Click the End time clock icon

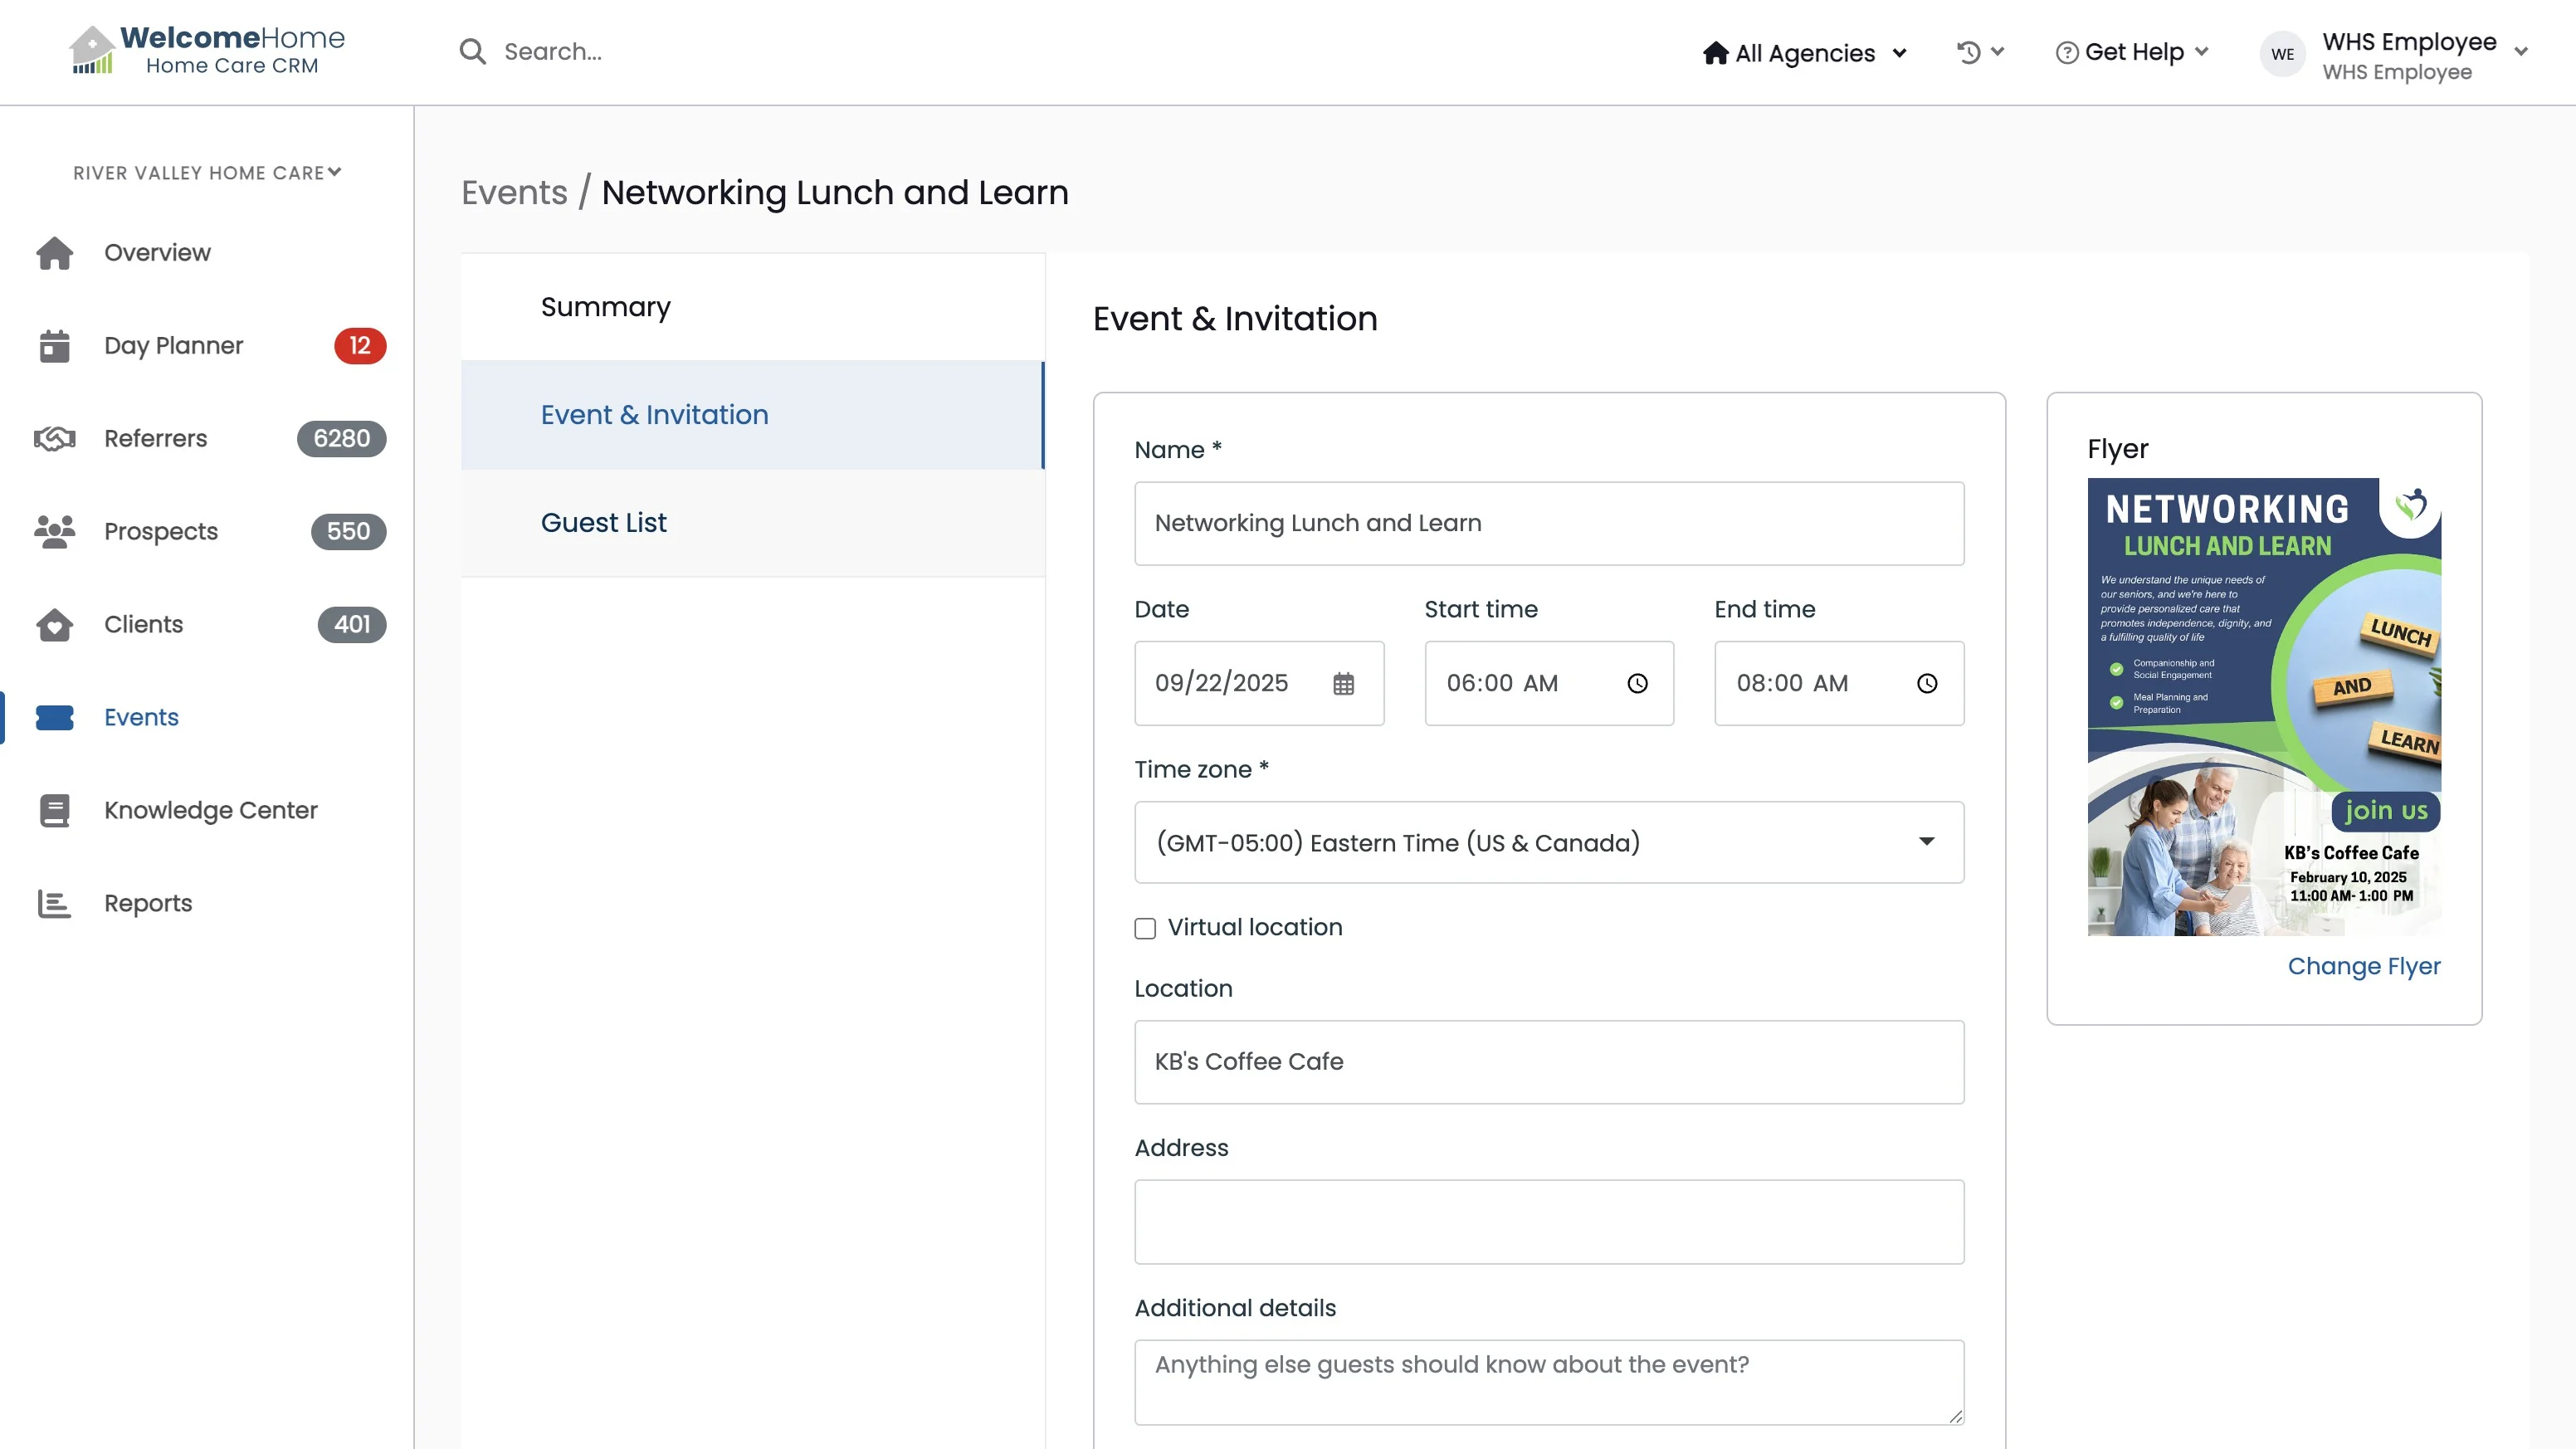(x=1927, y=684)
